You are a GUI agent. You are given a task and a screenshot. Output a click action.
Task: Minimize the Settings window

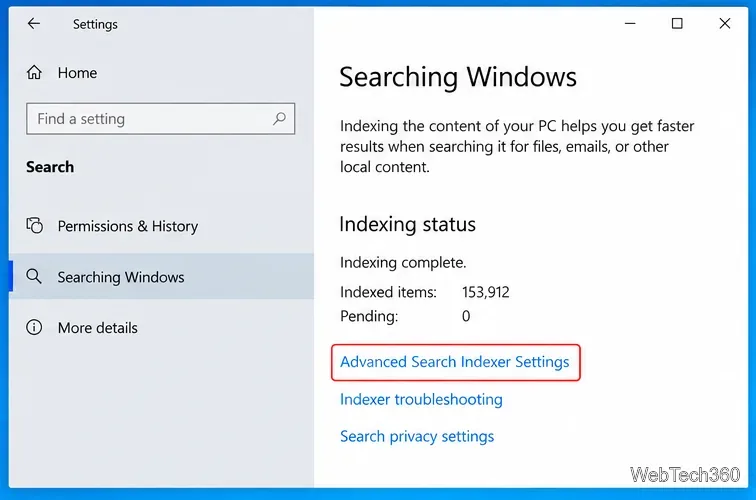pyautogui.click(x=630, y=23)
